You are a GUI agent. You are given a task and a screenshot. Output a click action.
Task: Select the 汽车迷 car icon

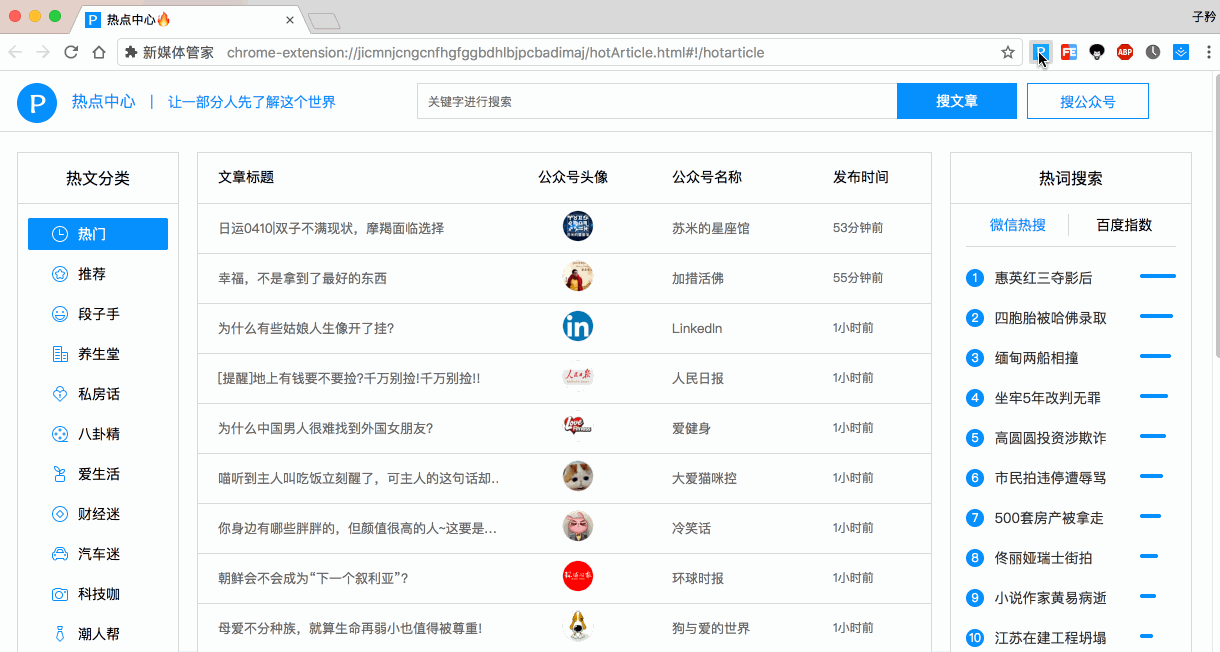coord(60,554)
